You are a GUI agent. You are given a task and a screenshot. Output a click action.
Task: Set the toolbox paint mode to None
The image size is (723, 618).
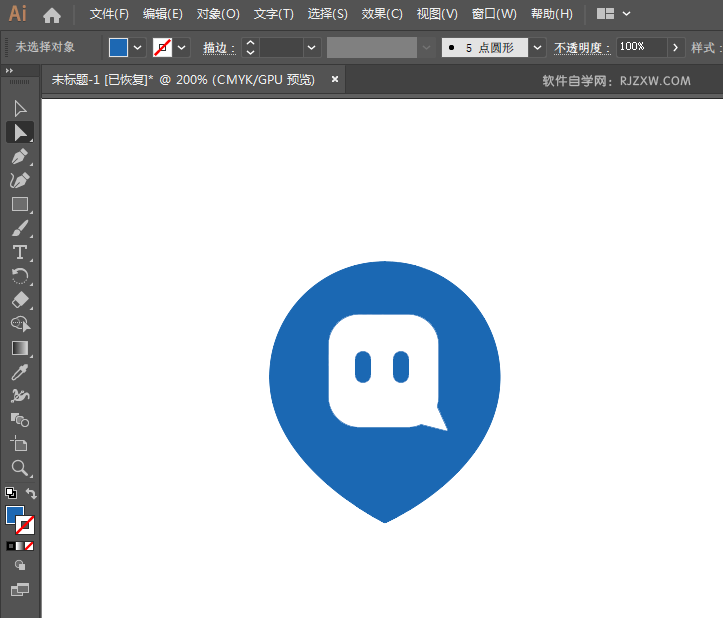pos(29,546)
